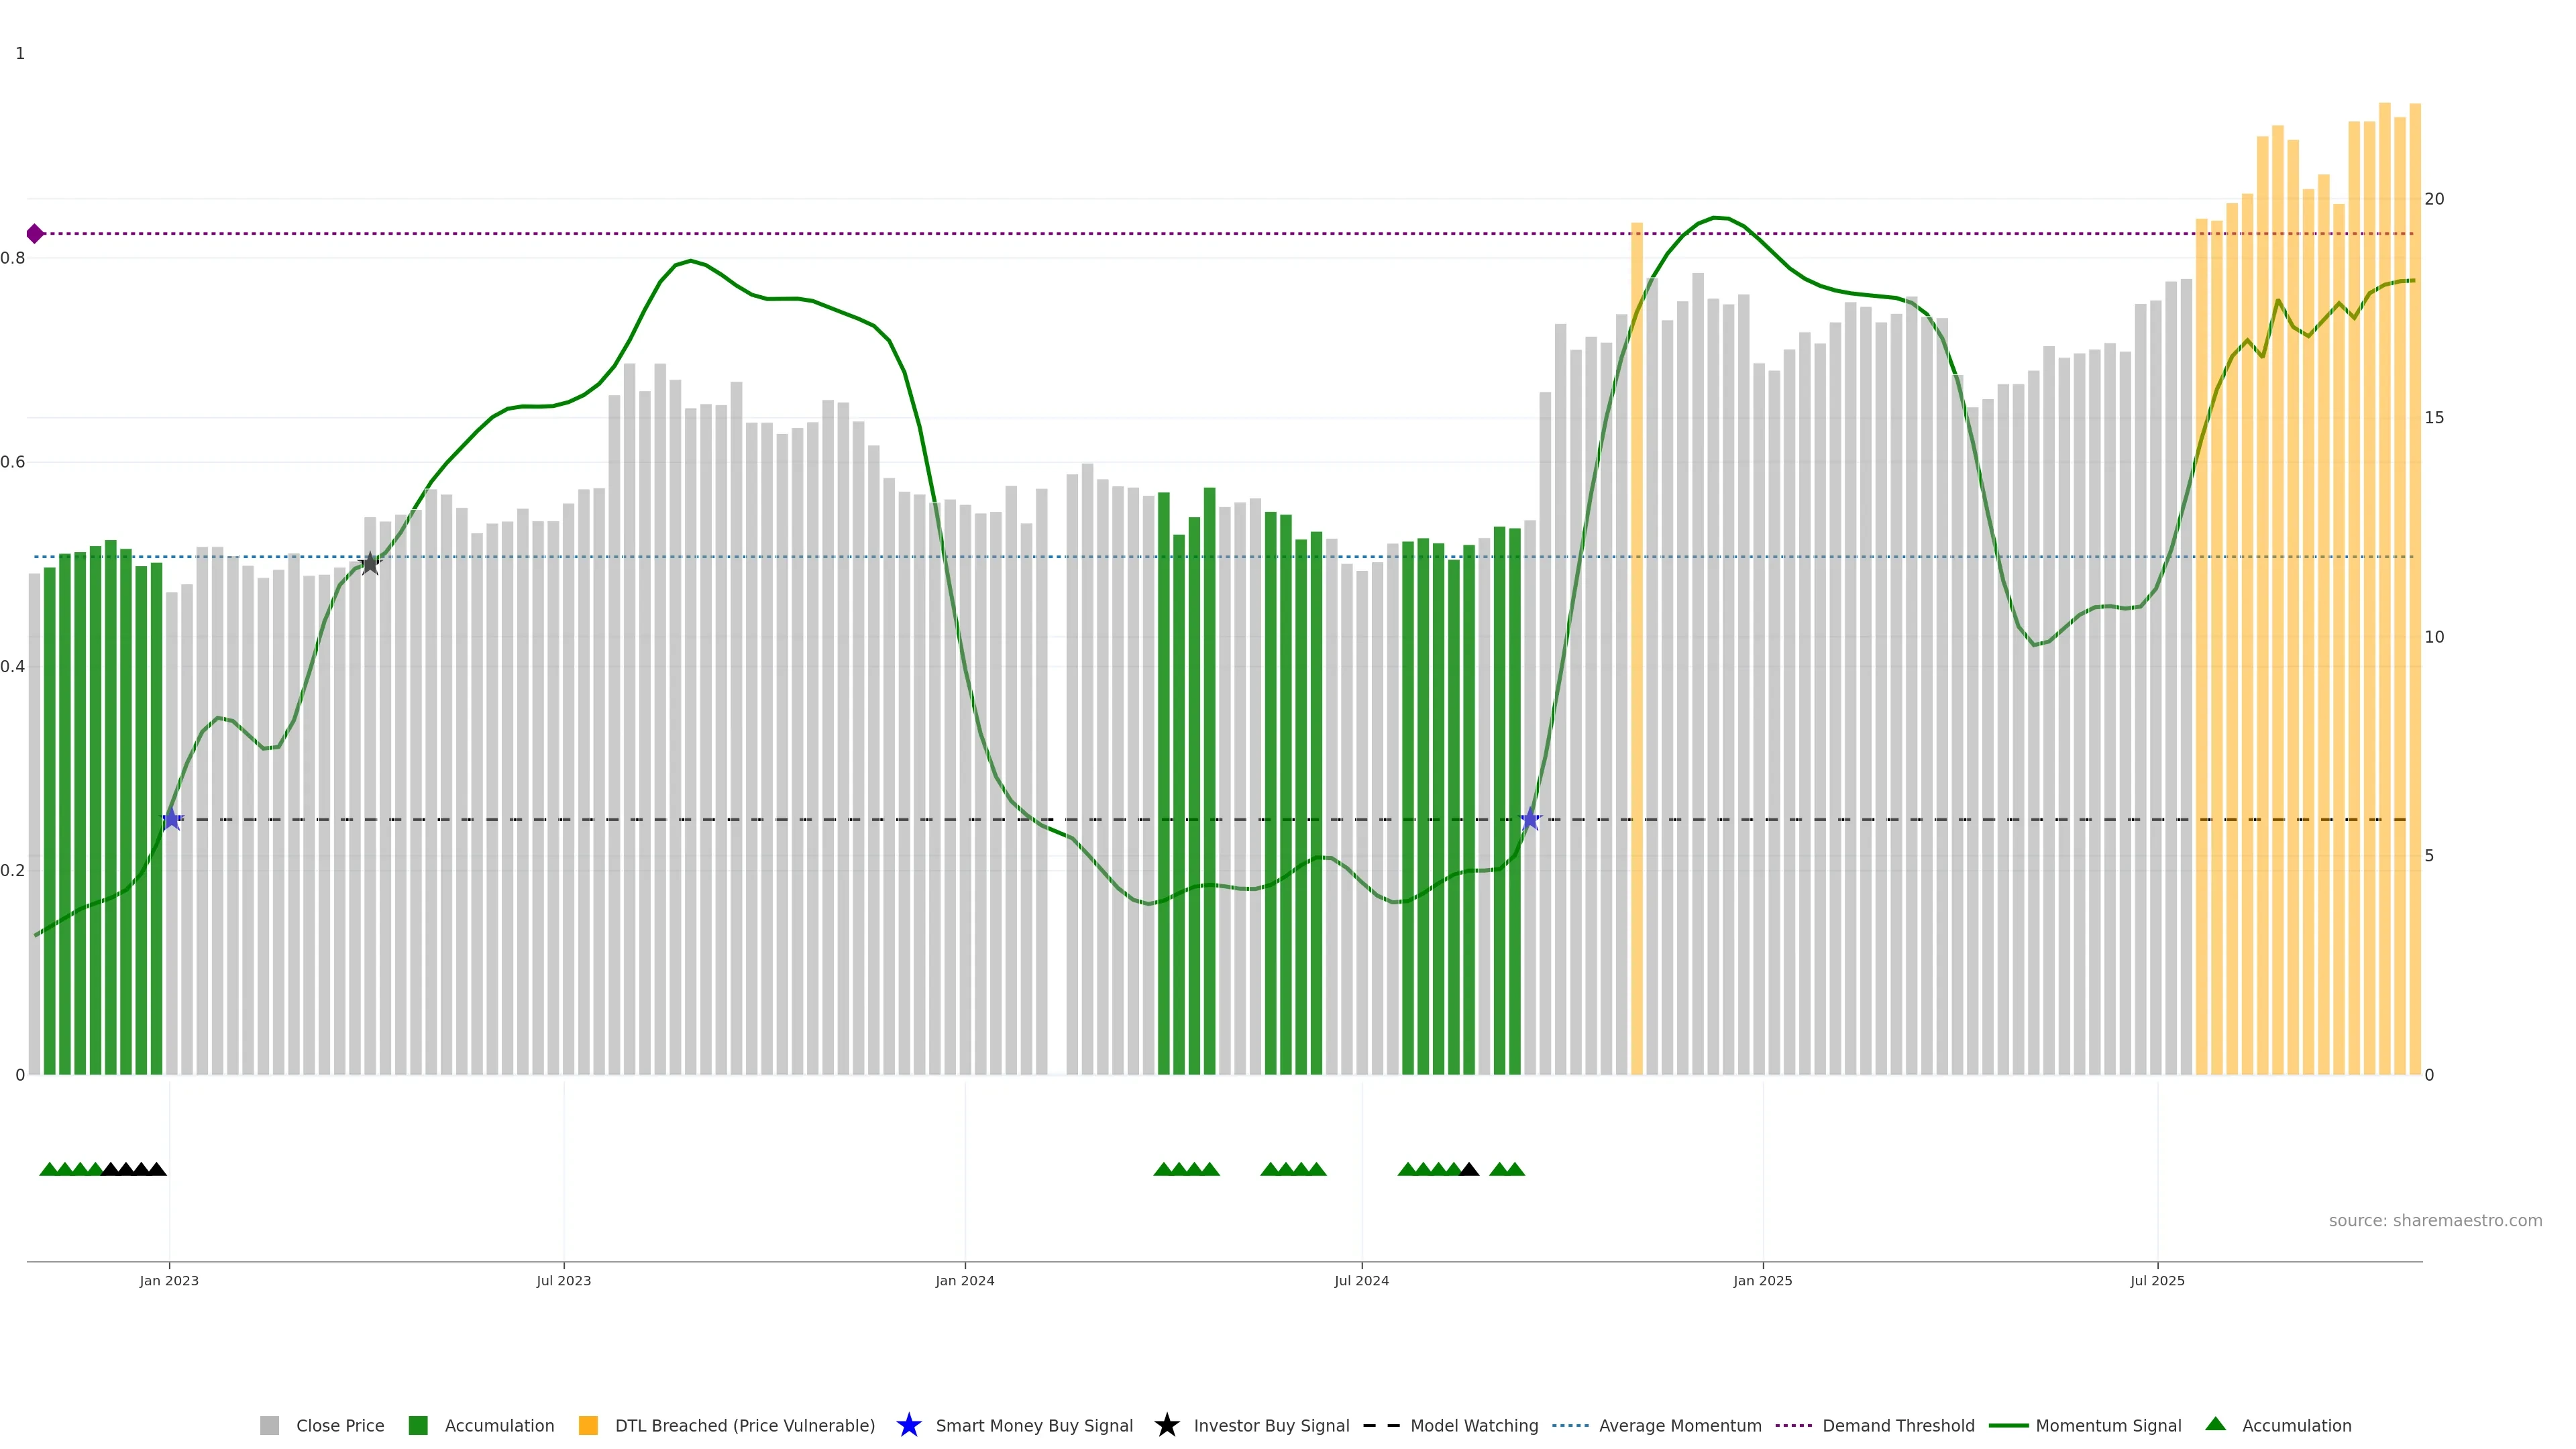Hide the Demand Threshold series via legend
Viewport: 2576px width, 1449px height.
point(1897,1425)
